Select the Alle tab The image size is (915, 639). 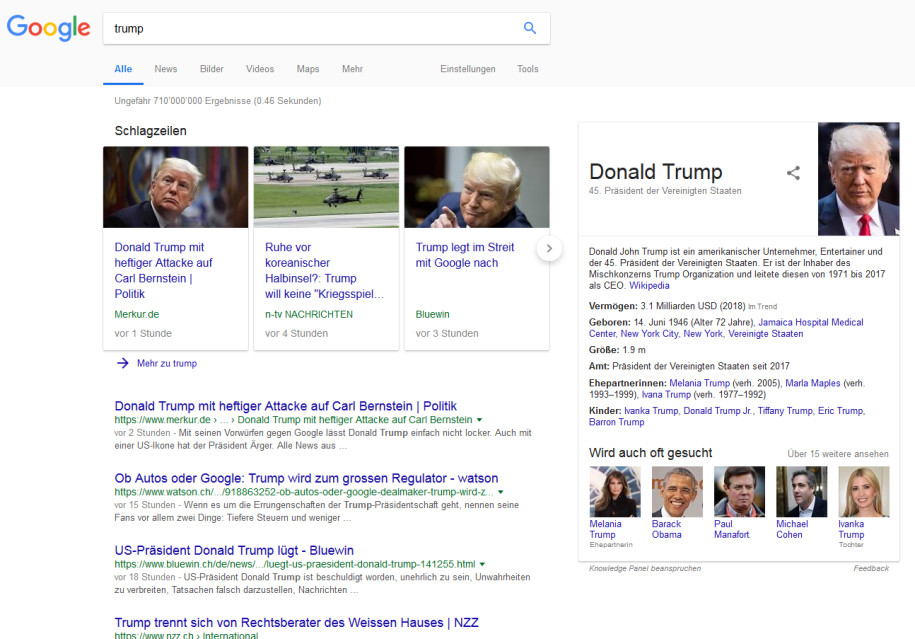[x=123, y=69]
